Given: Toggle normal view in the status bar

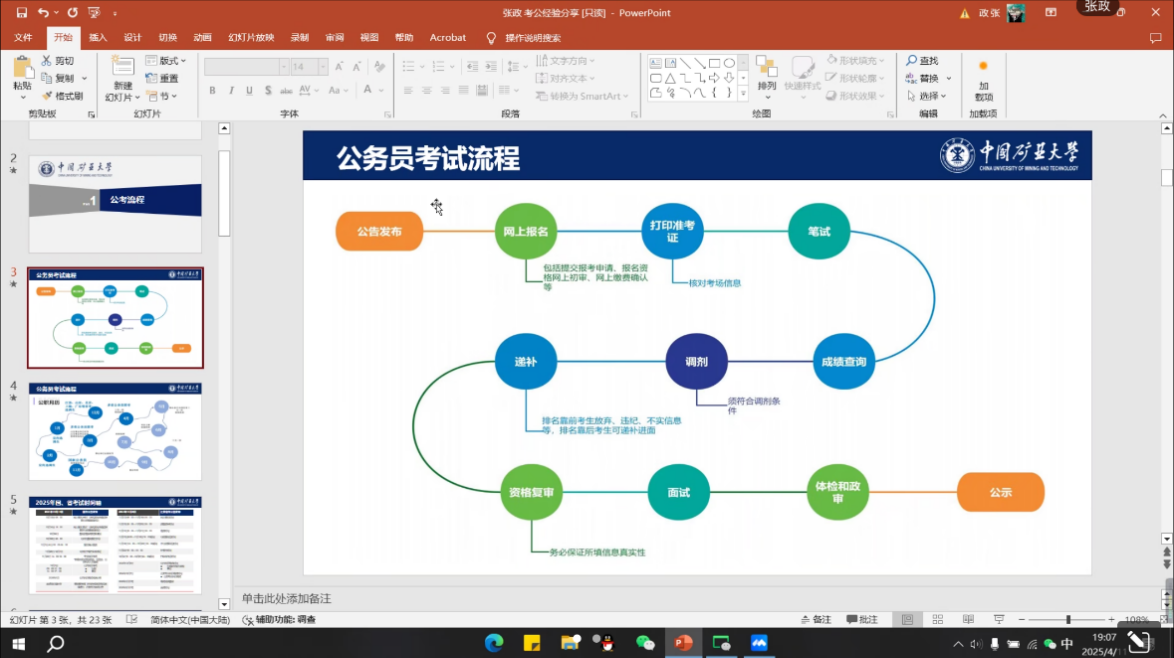Looking at the screenshot, I should tap(907, 620).
